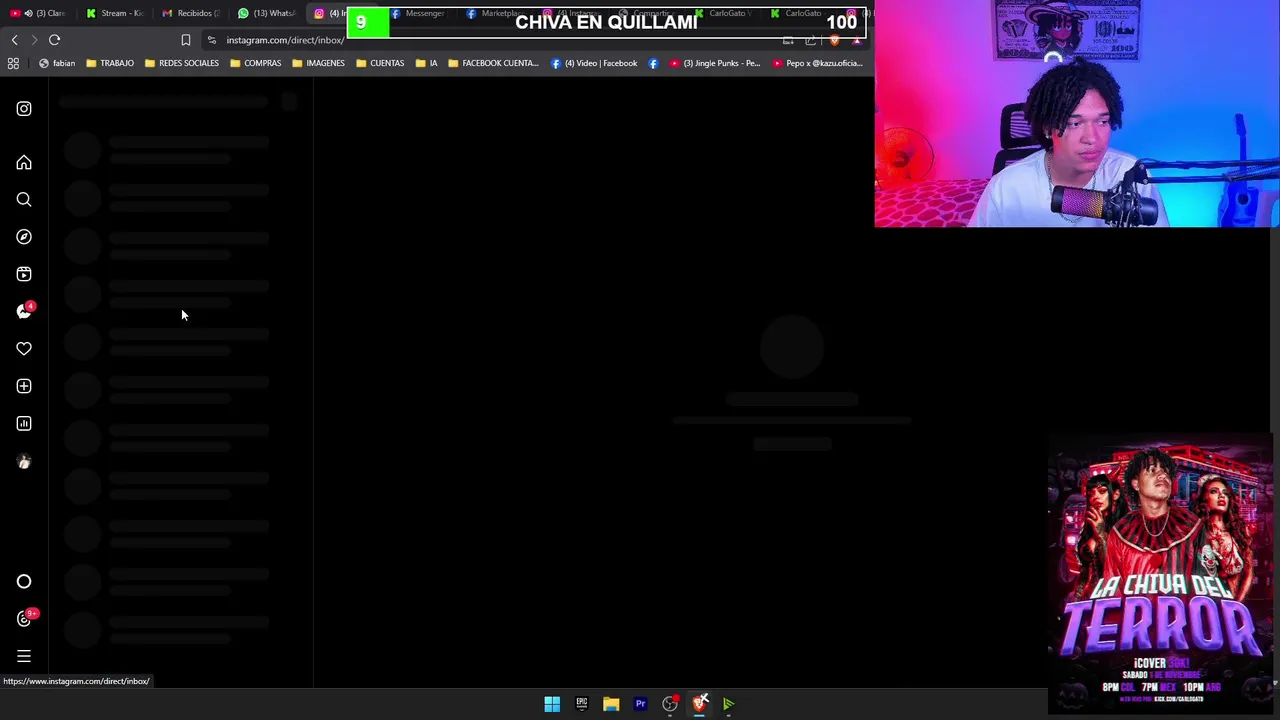Click the Create plus icon
The width and height of the screenshot is (1280, 720).
[x=24, y=386]
